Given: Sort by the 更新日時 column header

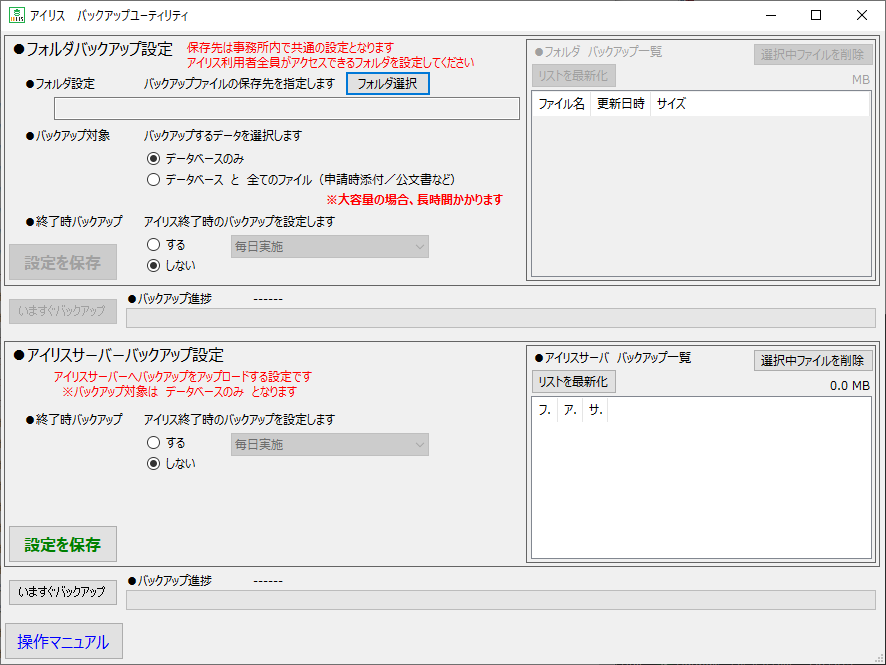Looking at the screenshot, I should [x=620, y=104].
